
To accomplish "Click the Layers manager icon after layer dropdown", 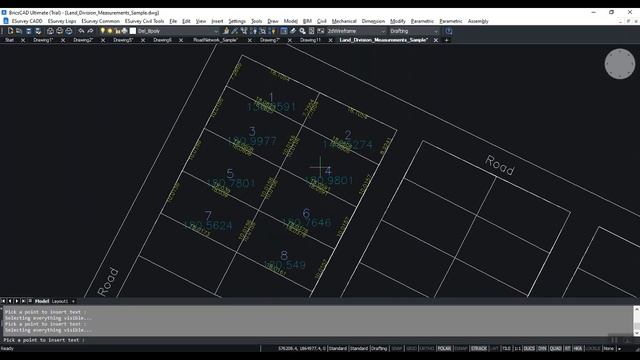I will coord(226,31).
